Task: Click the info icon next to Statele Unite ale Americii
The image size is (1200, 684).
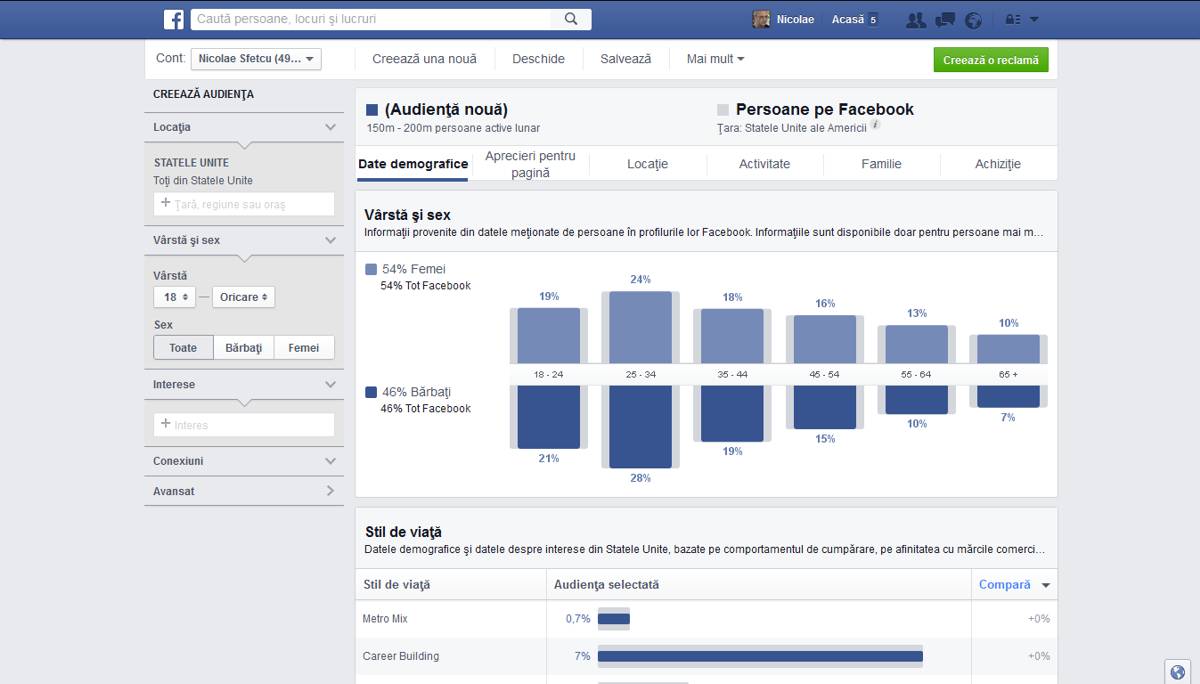Action: pos(875,126)
